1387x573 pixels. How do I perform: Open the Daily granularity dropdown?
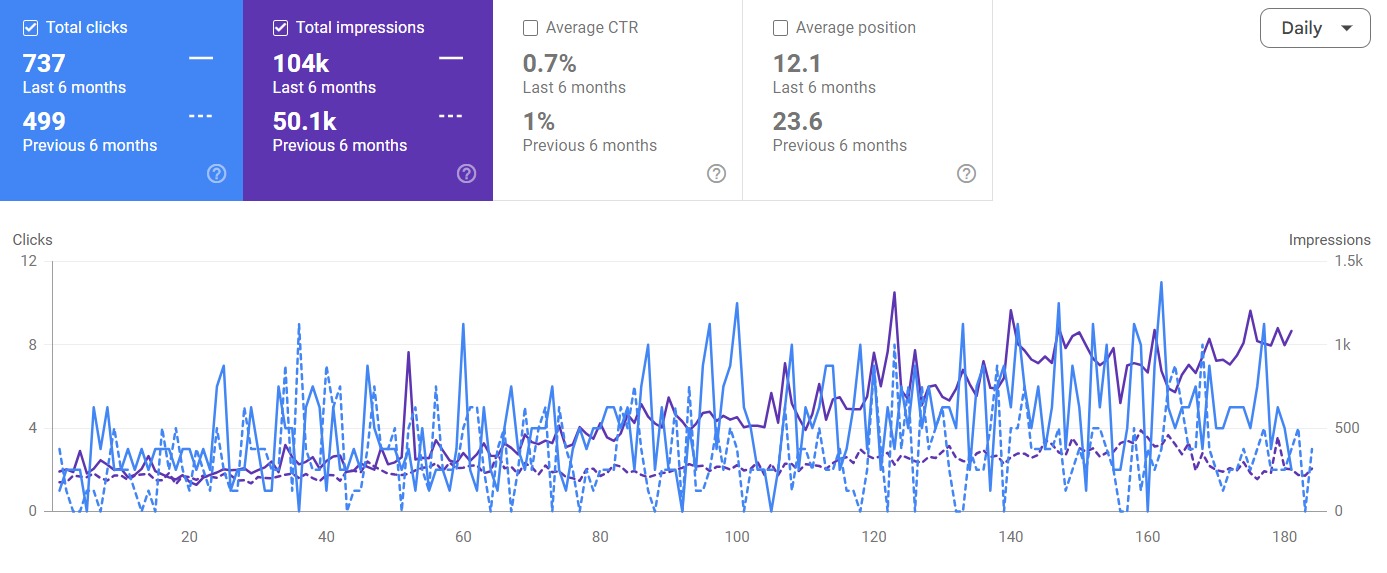(1314, 28)
